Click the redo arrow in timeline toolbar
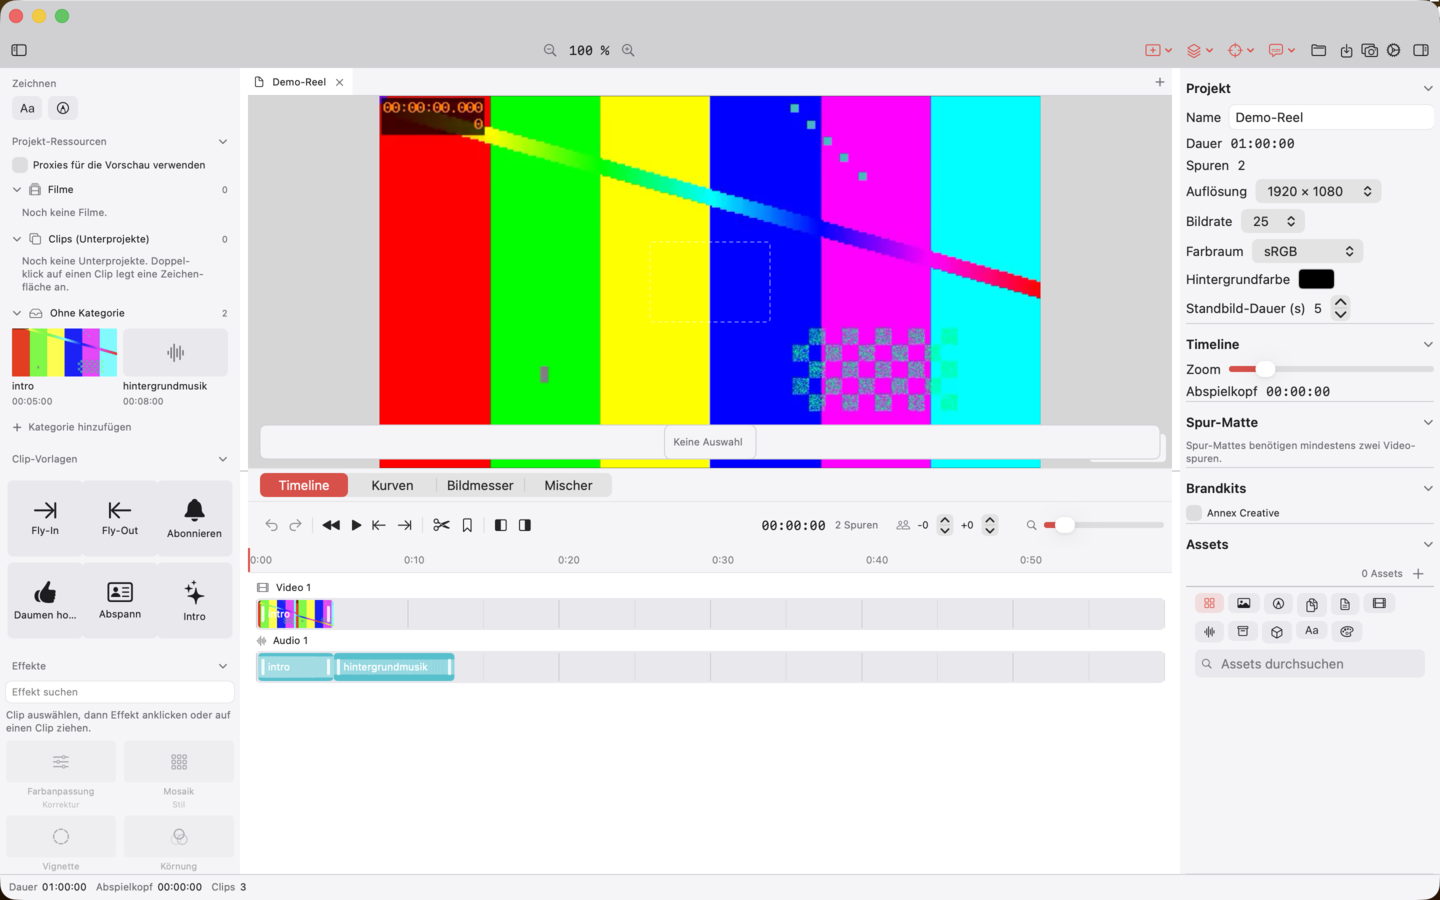Viewport: 1440px width, 900px height. click(x=295, y=525)
